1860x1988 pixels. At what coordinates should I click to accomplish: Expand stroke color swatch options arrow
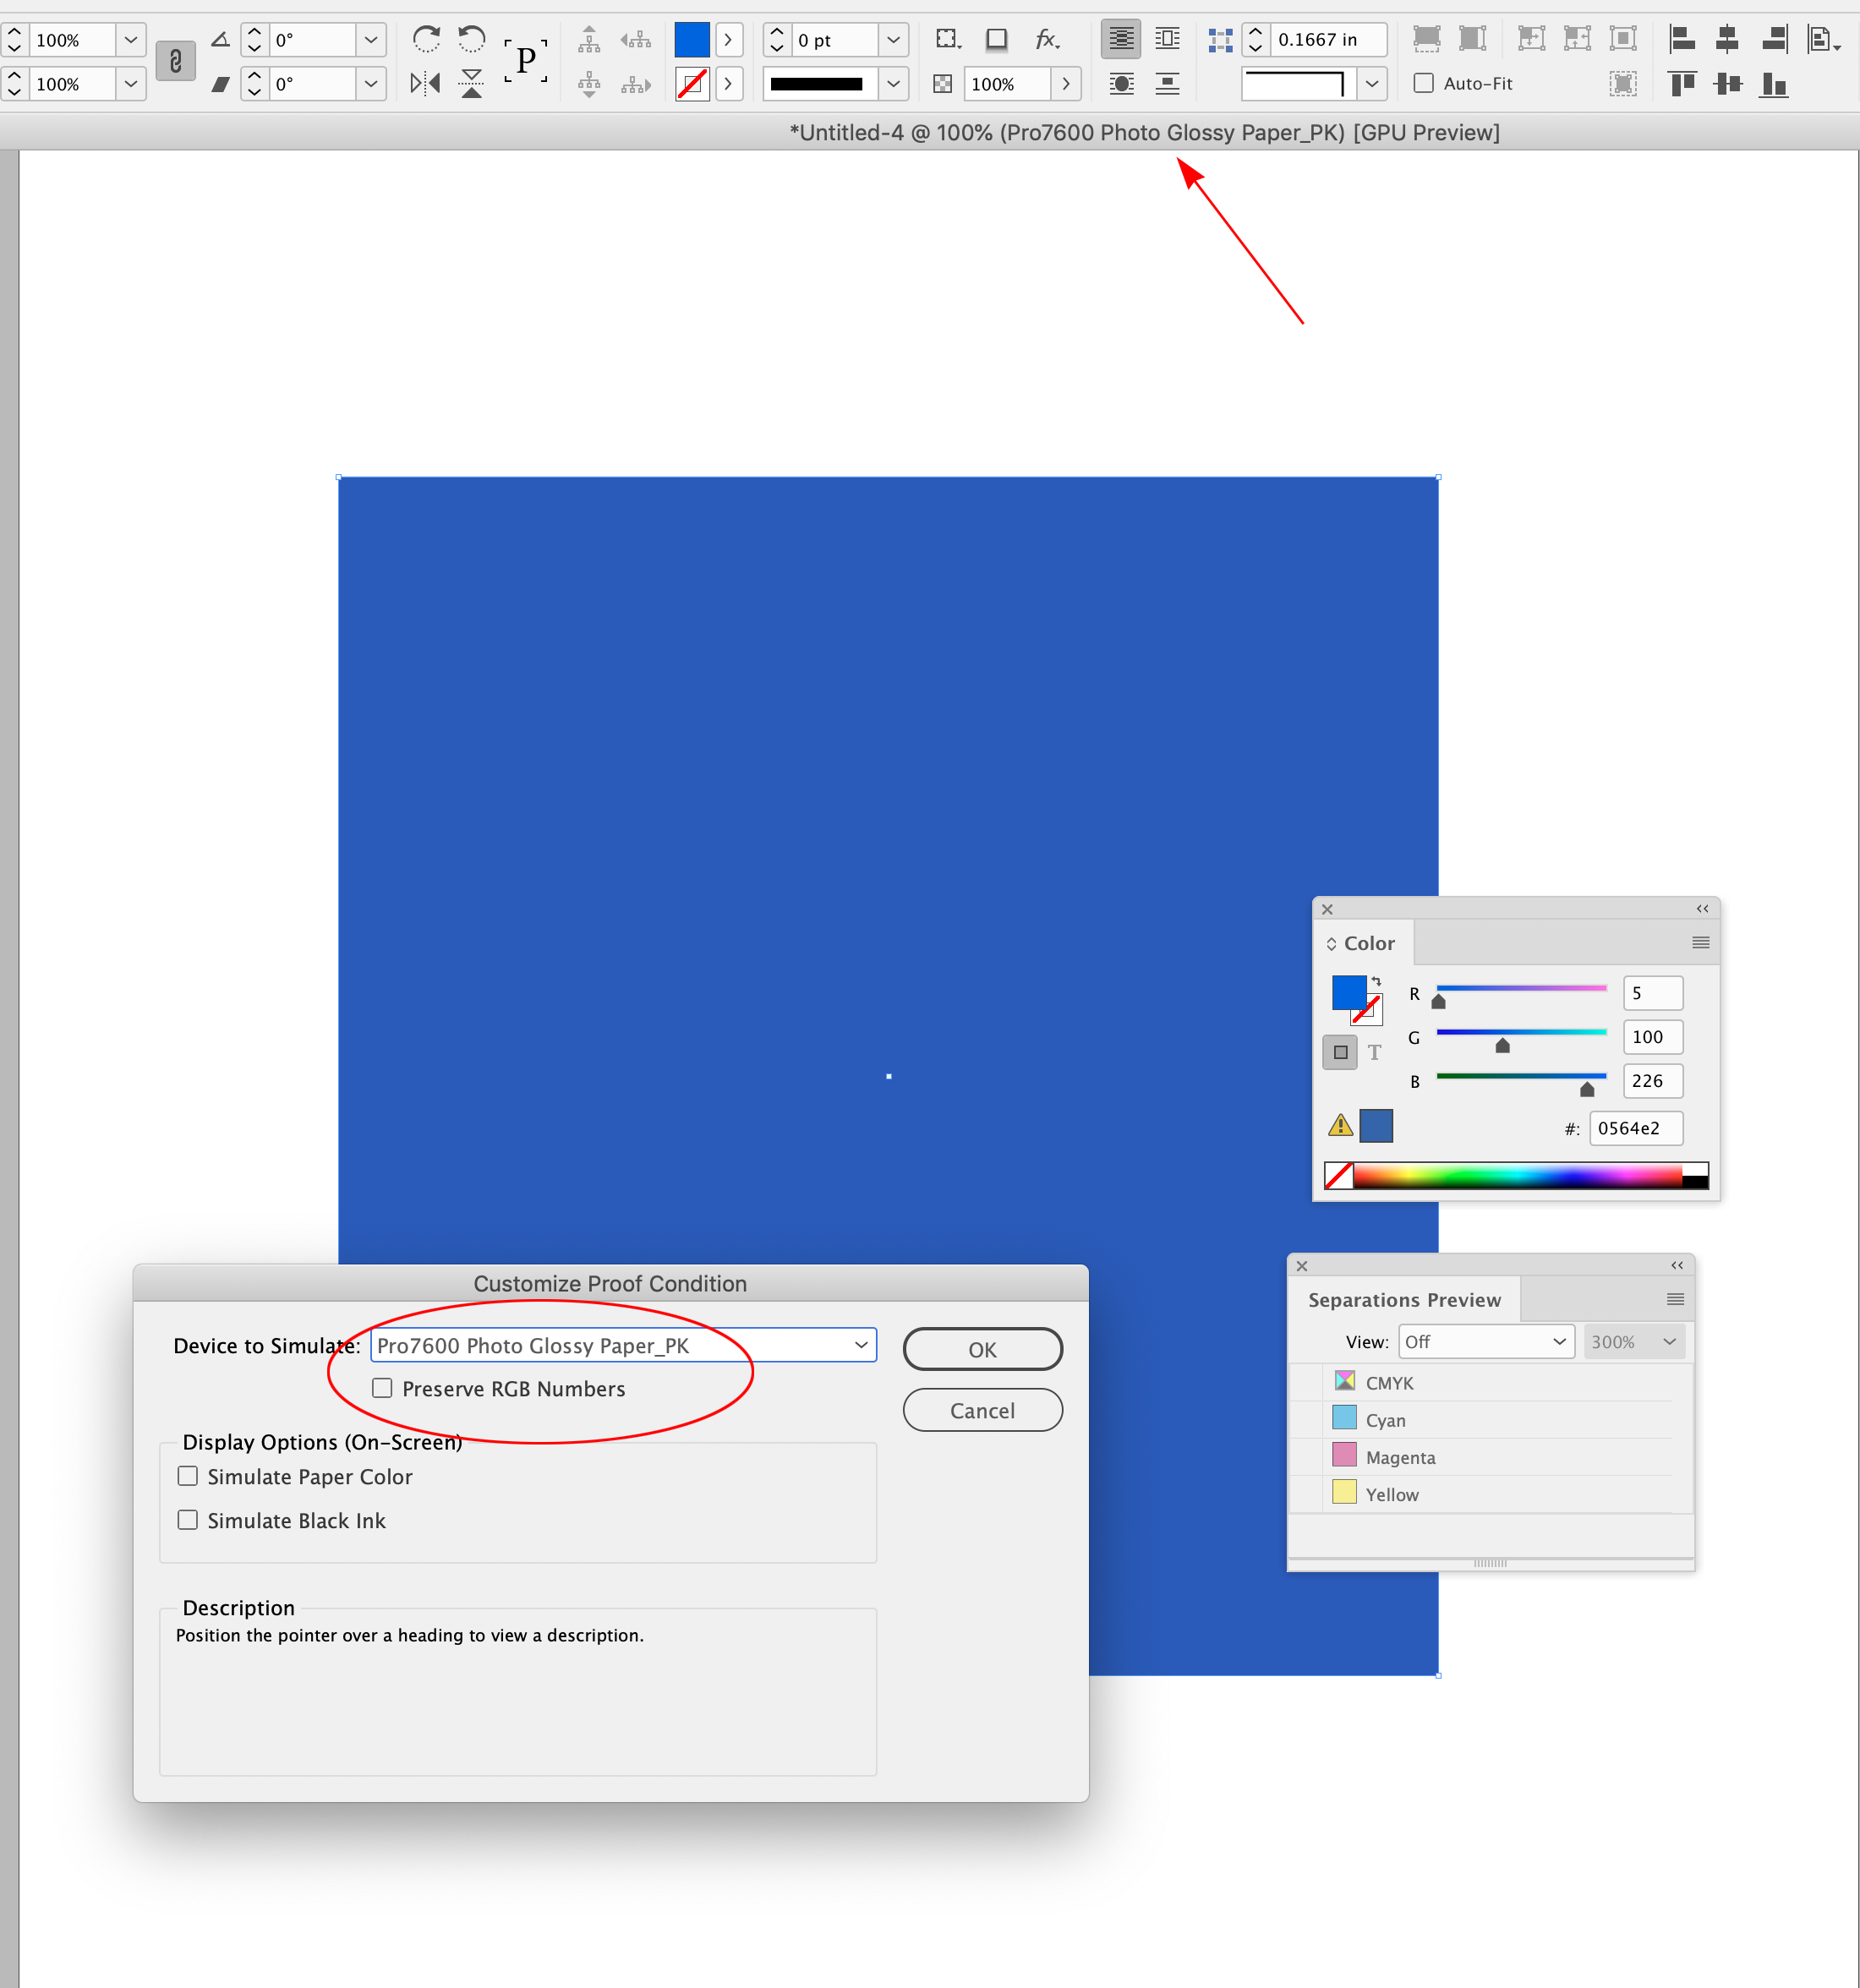[x=728, y=83]
